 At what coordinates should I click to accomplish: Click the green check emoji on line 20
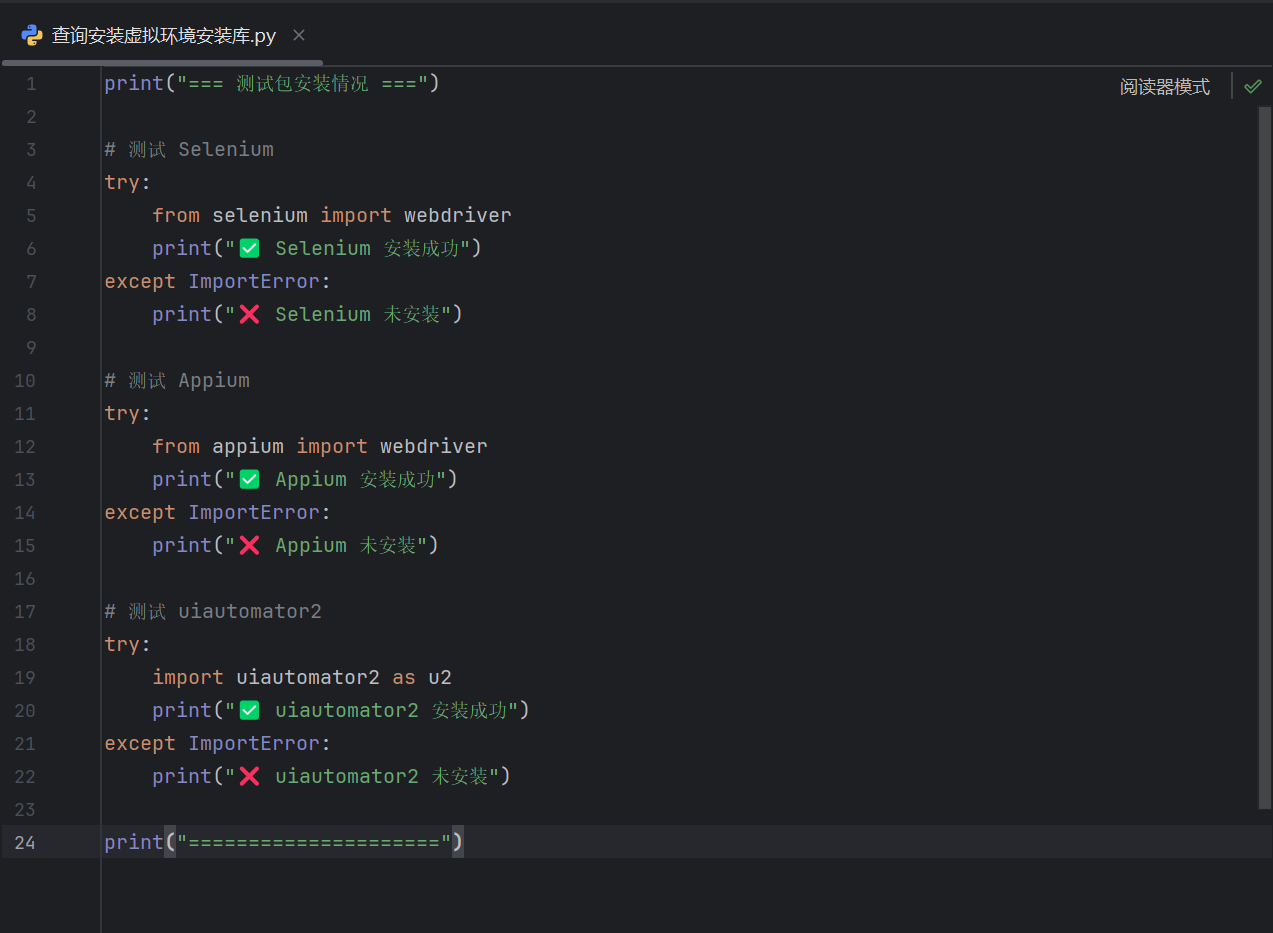pyautogui.click(x=249, y=711)
